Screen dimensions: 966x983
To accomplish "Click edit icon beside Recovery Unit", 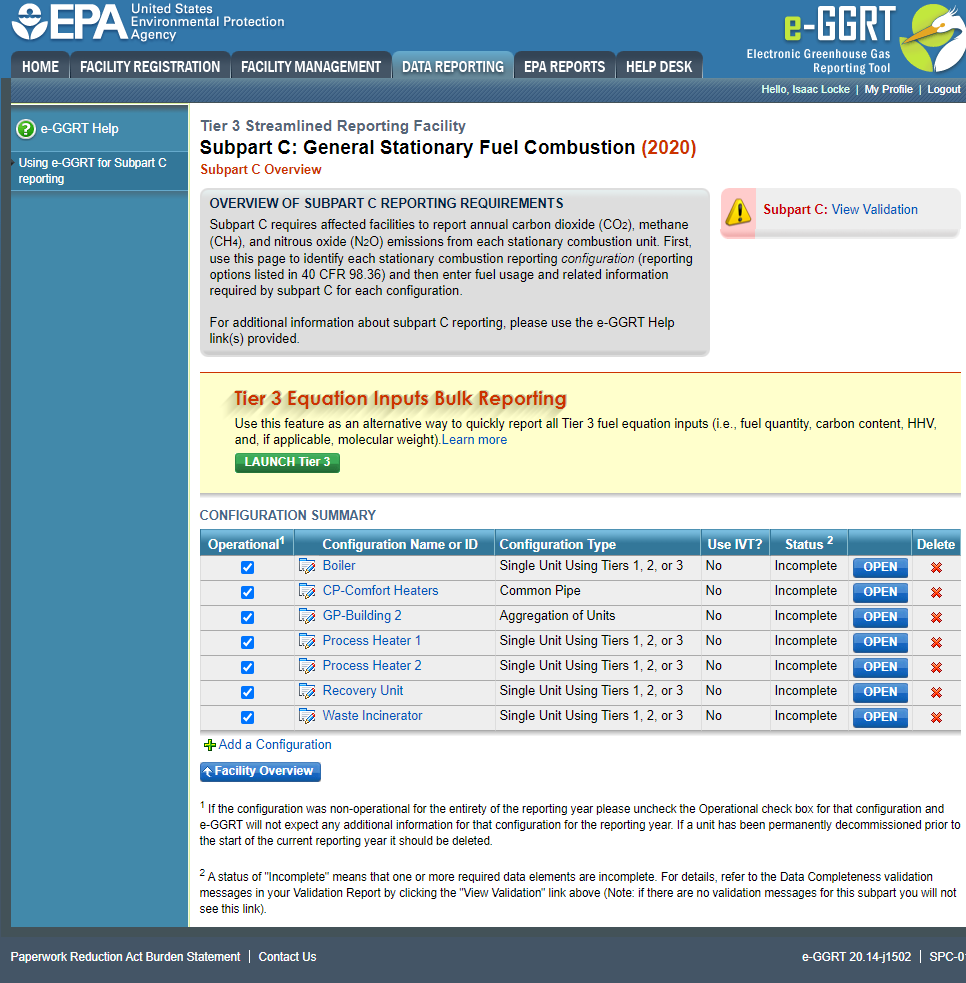I will point(307,691).
